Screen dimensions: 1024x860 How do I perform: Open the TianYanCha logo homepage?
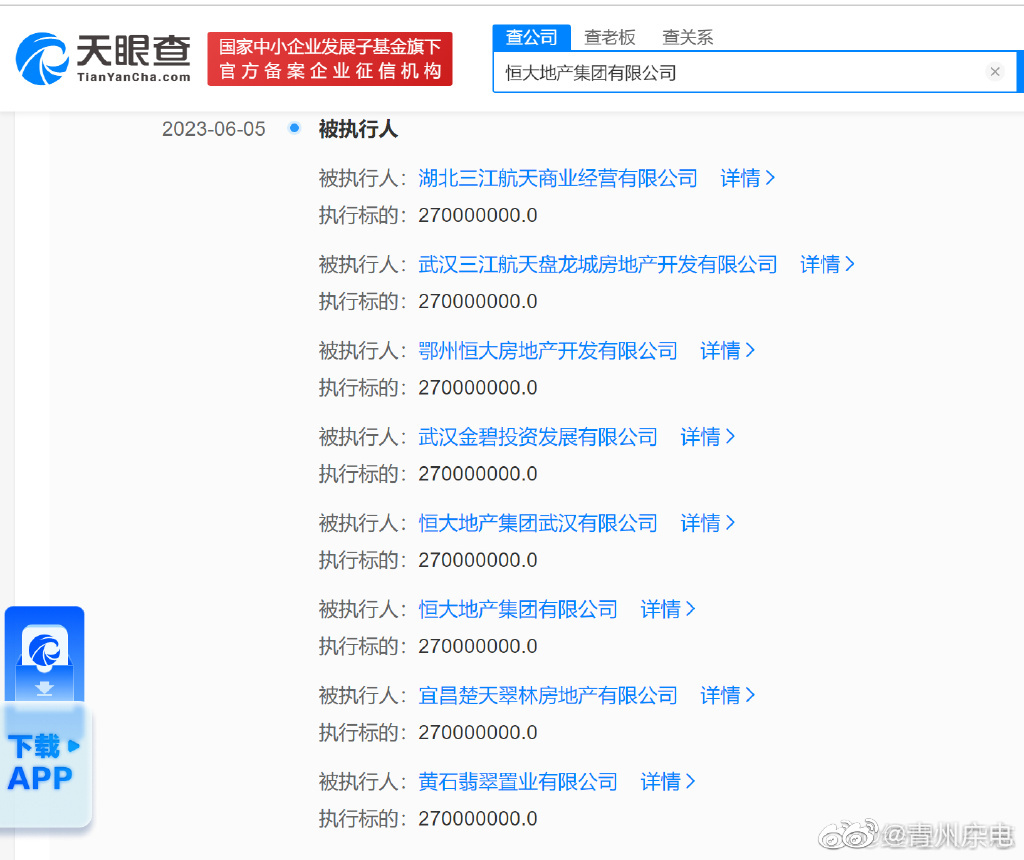(103, 59)
